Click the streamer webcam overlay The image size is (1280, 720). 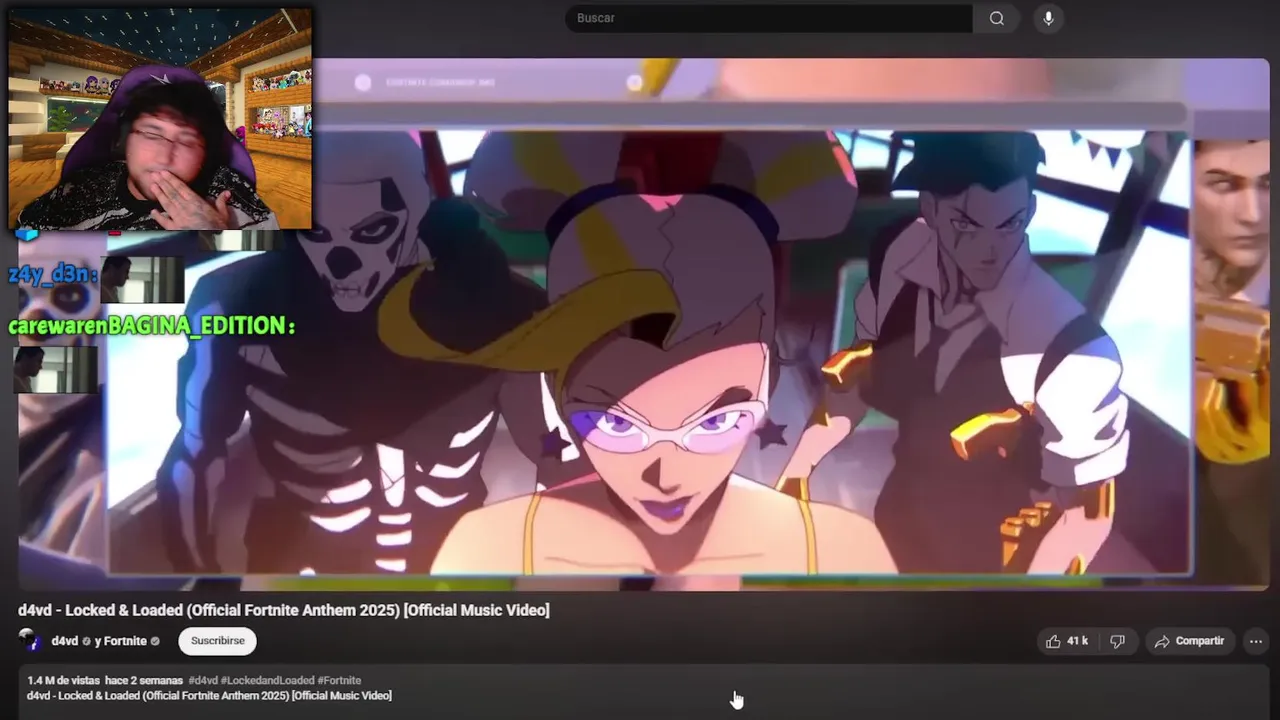click(160, 118)
